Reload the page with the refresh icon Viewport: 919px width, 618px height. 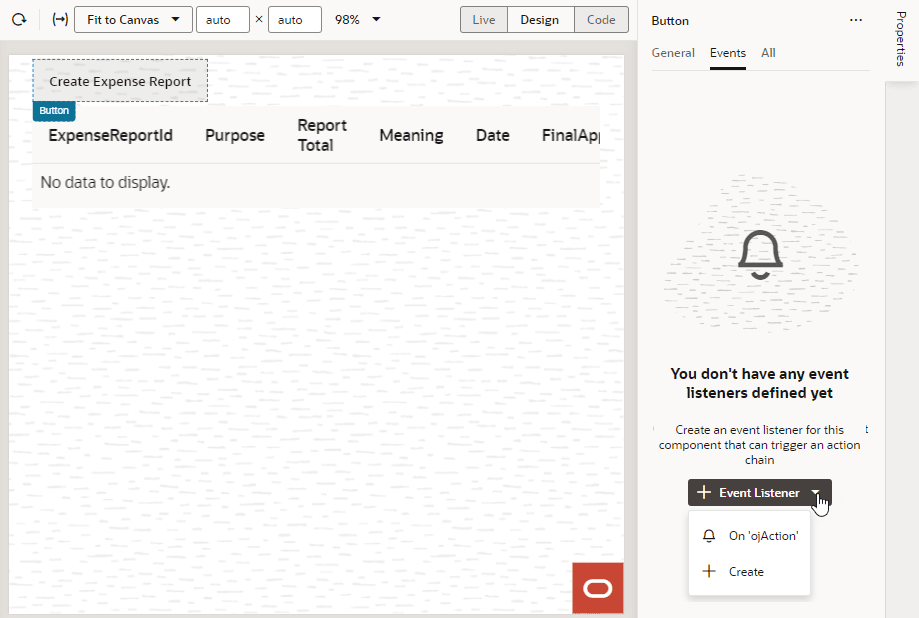[19, 20]
